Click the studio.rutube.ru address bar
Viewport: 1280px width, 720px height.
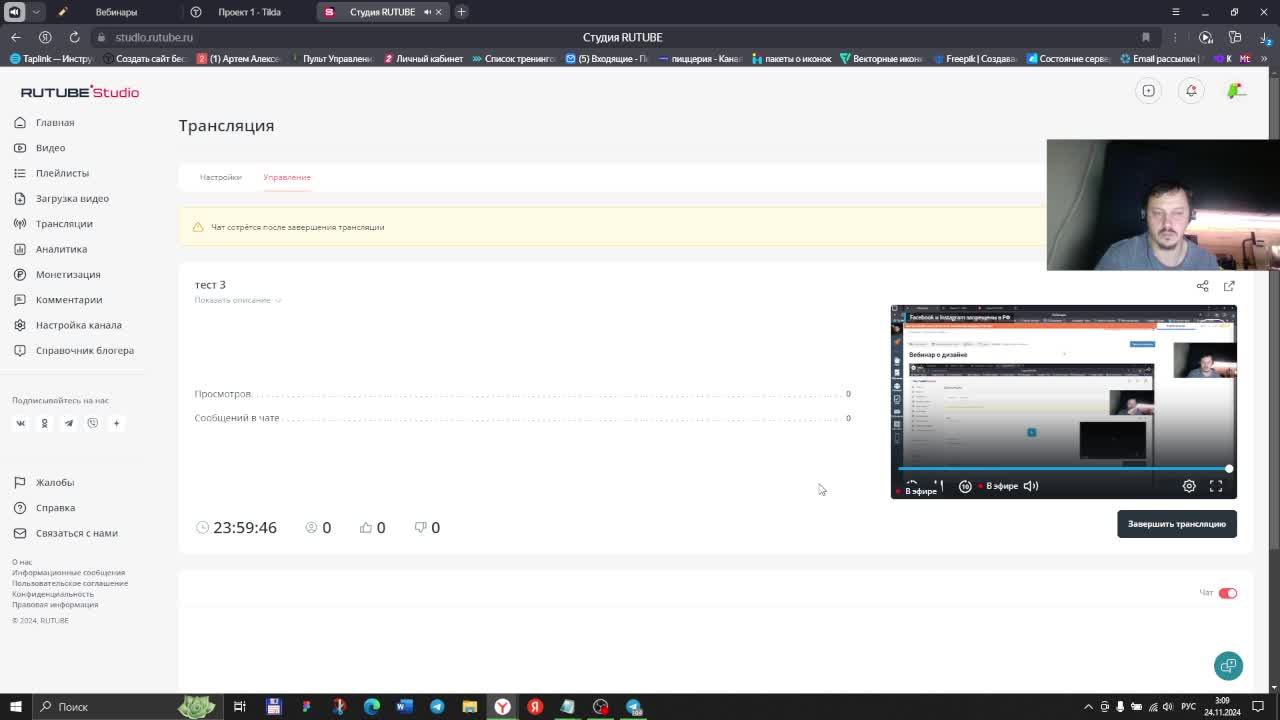tap(154, 37)
